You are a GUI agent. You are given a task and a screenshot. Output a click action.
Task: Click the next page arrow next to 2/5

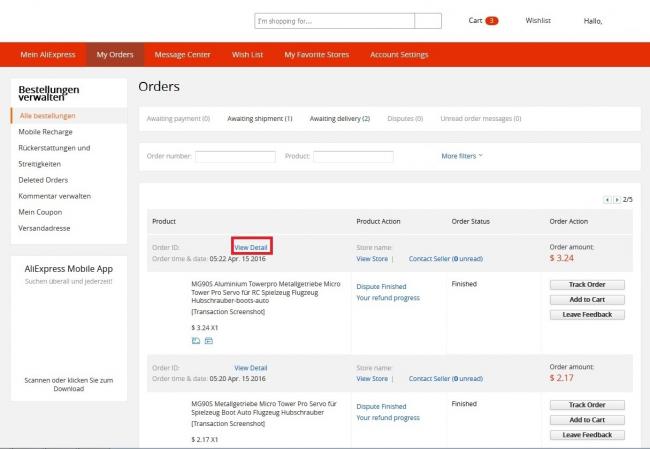tap(617, 200)
